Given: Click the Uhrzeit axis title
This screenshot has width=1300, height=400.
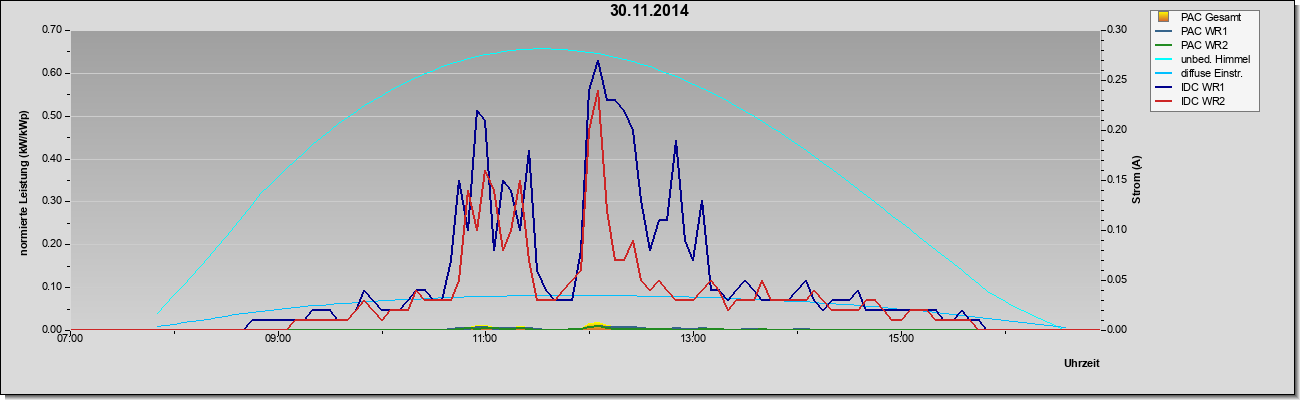Looking at the screenshot, I should tap(1082, 364).
